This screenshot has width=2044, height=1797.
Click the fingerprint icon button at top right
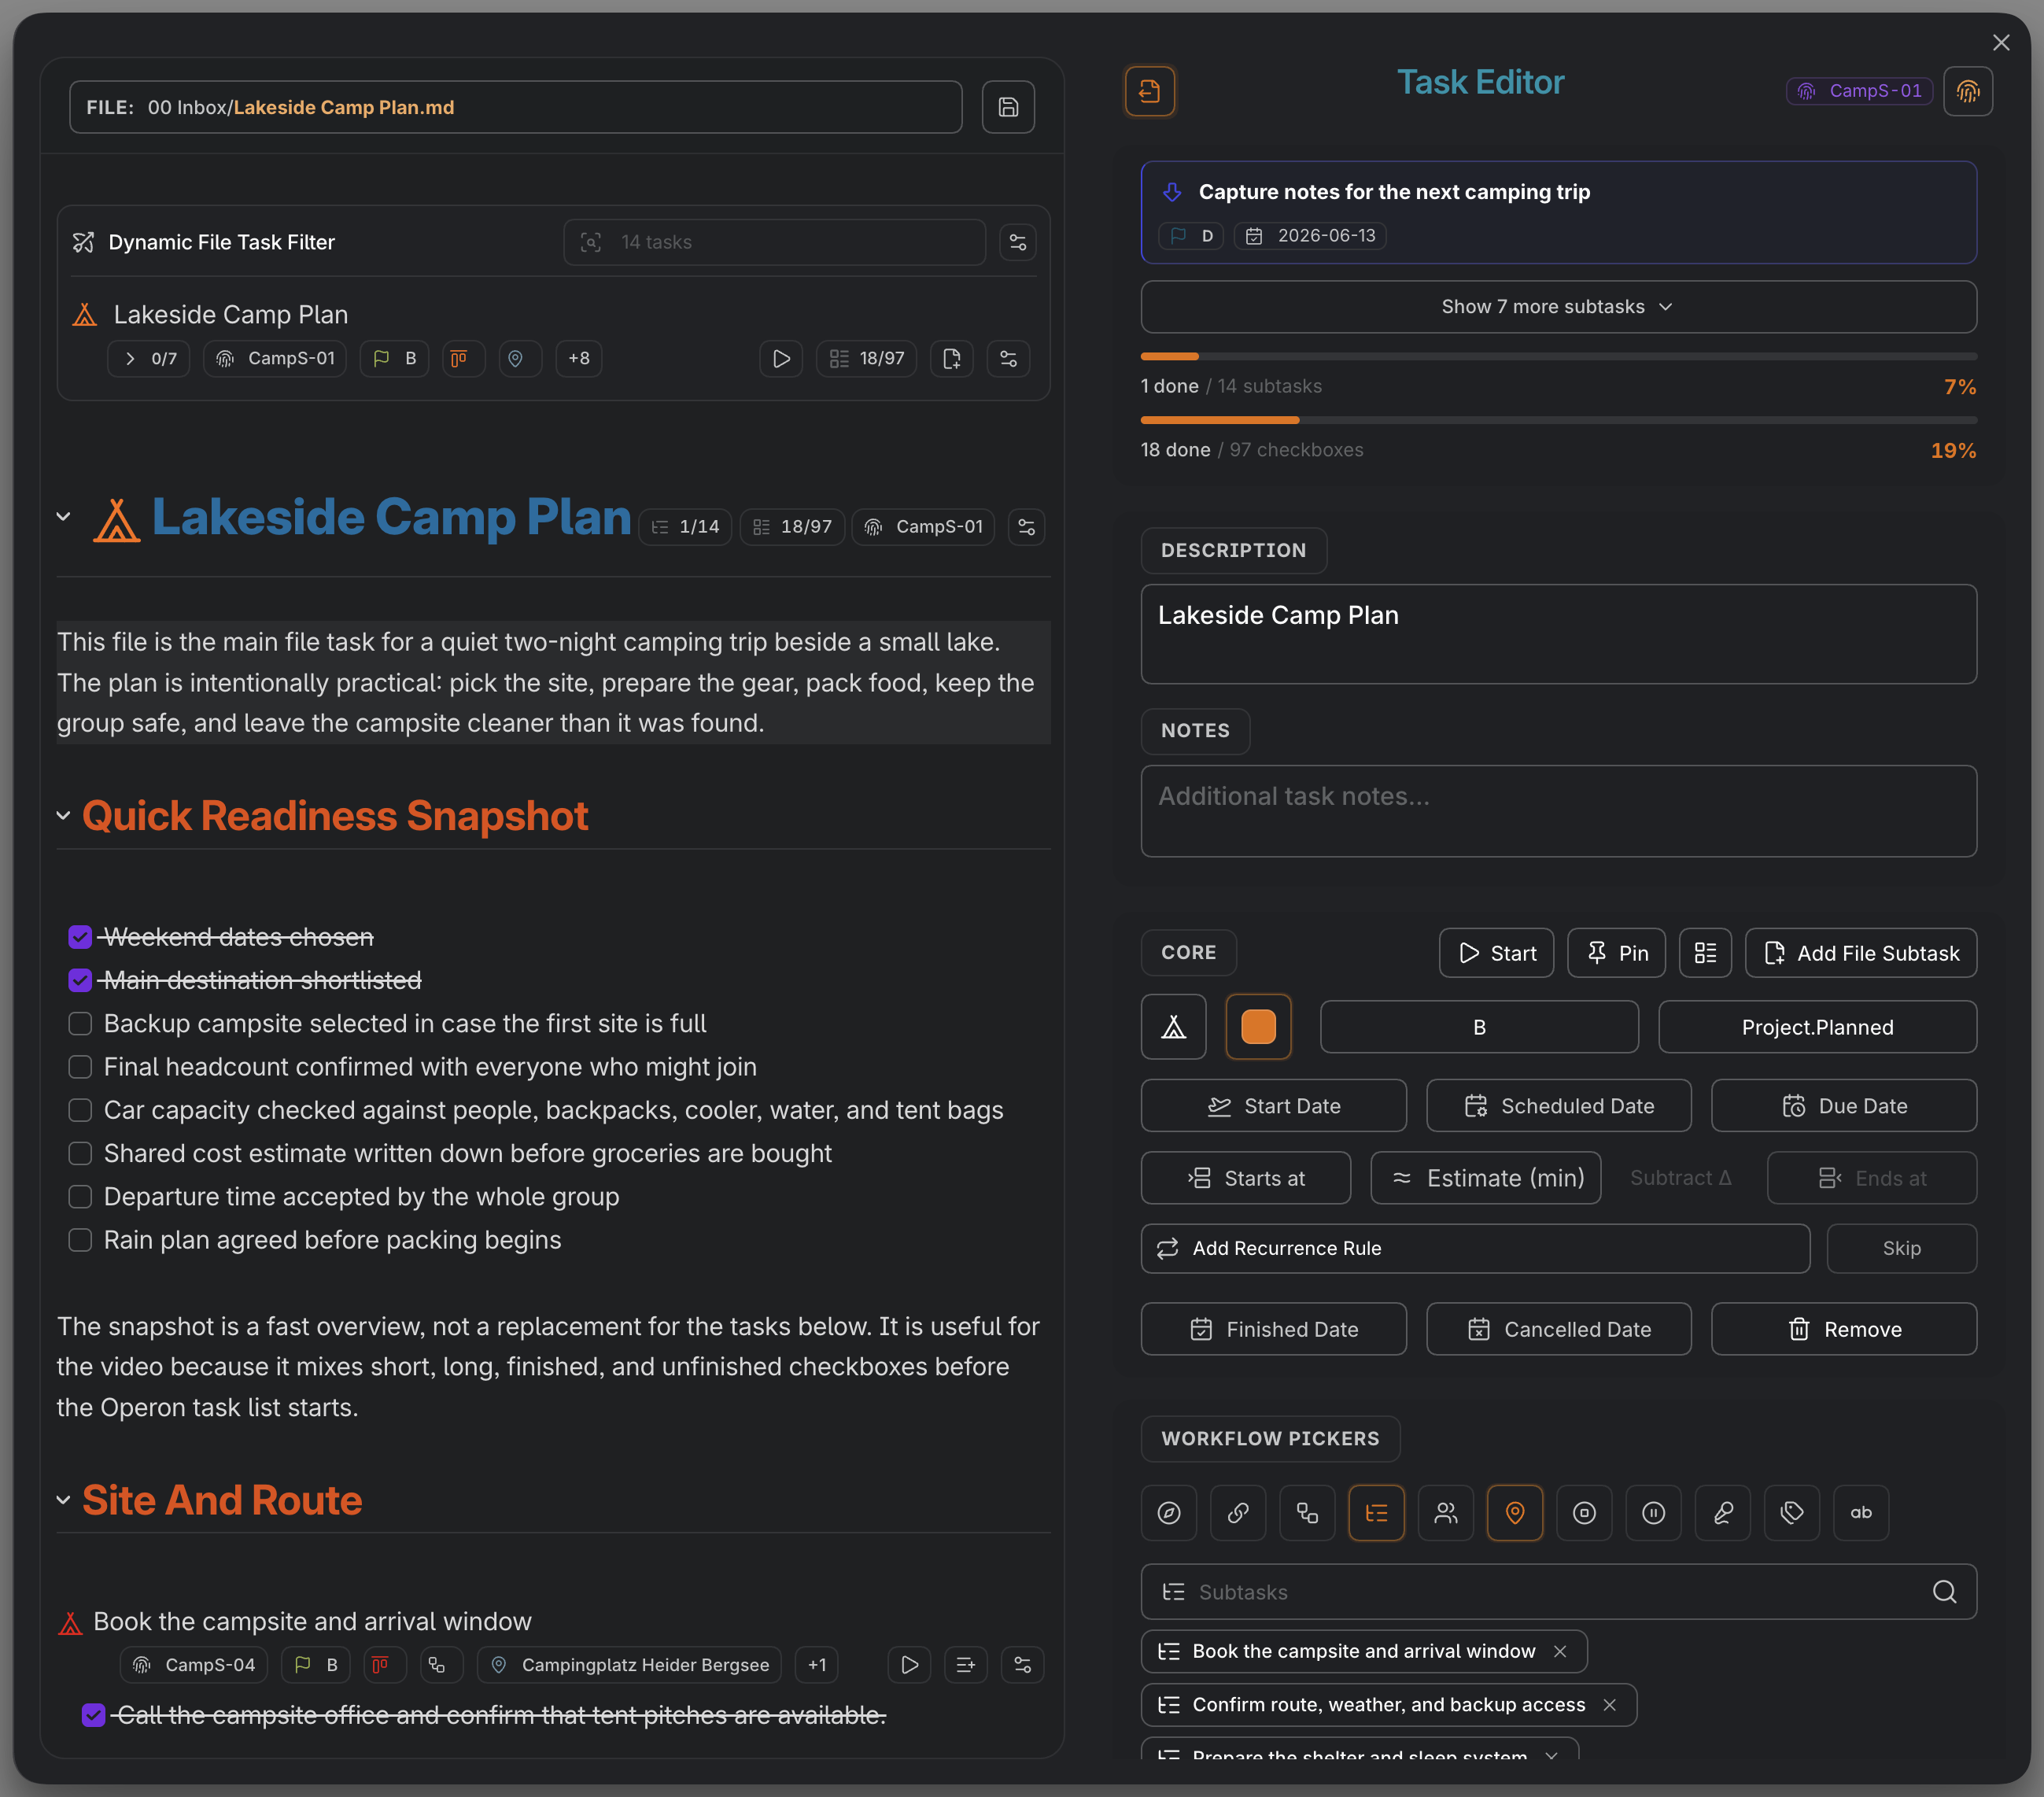click(x=1967, y=91)
